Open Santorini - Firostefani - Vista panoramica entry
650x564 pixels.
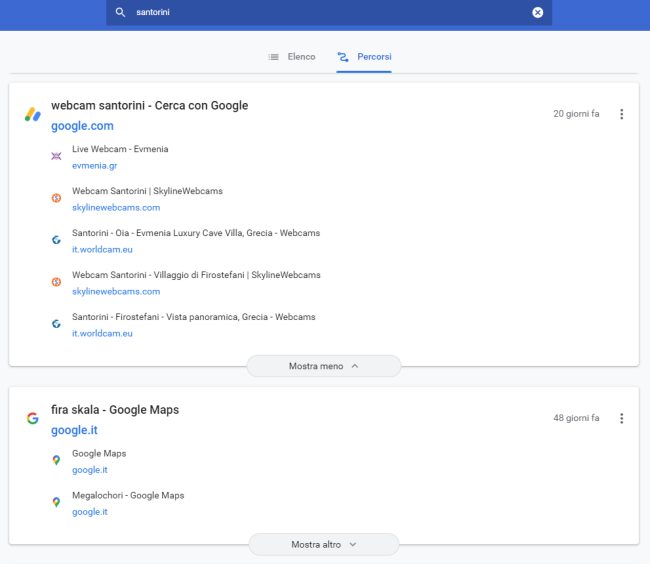(194, 317)
